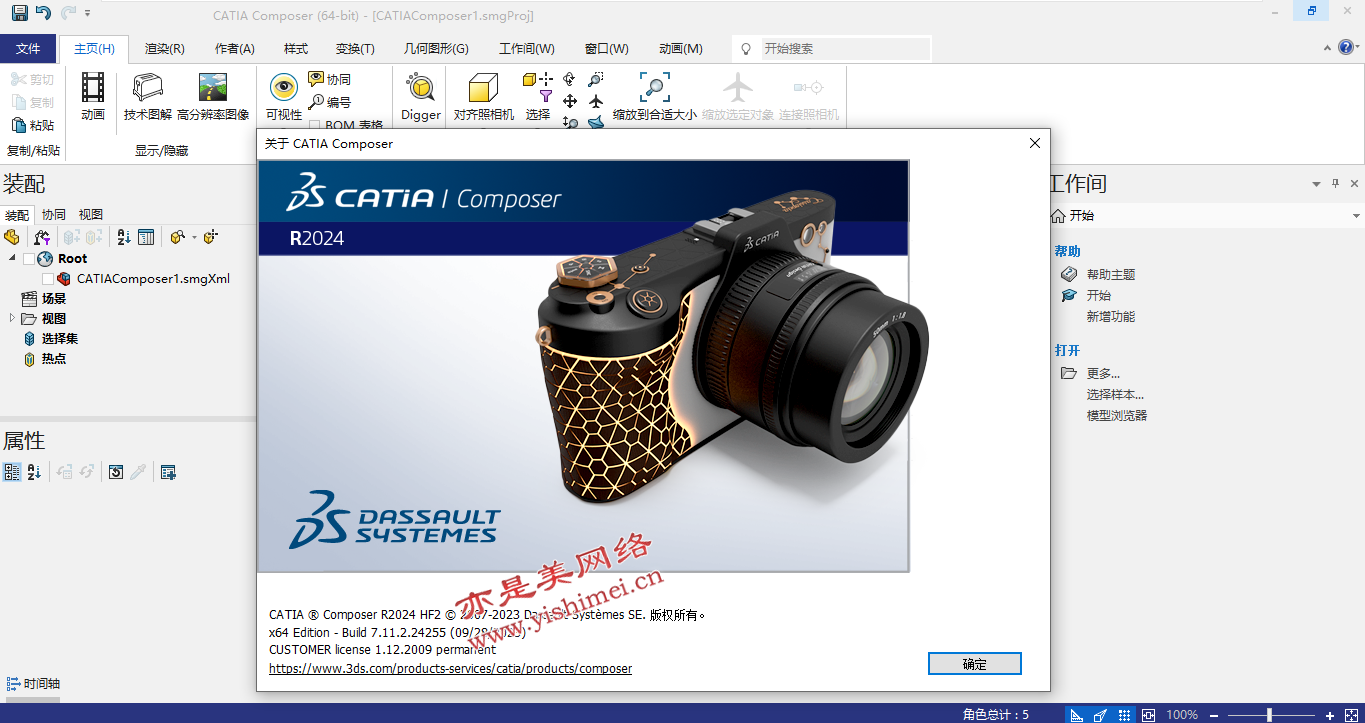Click the add property table icon
This screenshot has height=723, width=1365.
168,472
